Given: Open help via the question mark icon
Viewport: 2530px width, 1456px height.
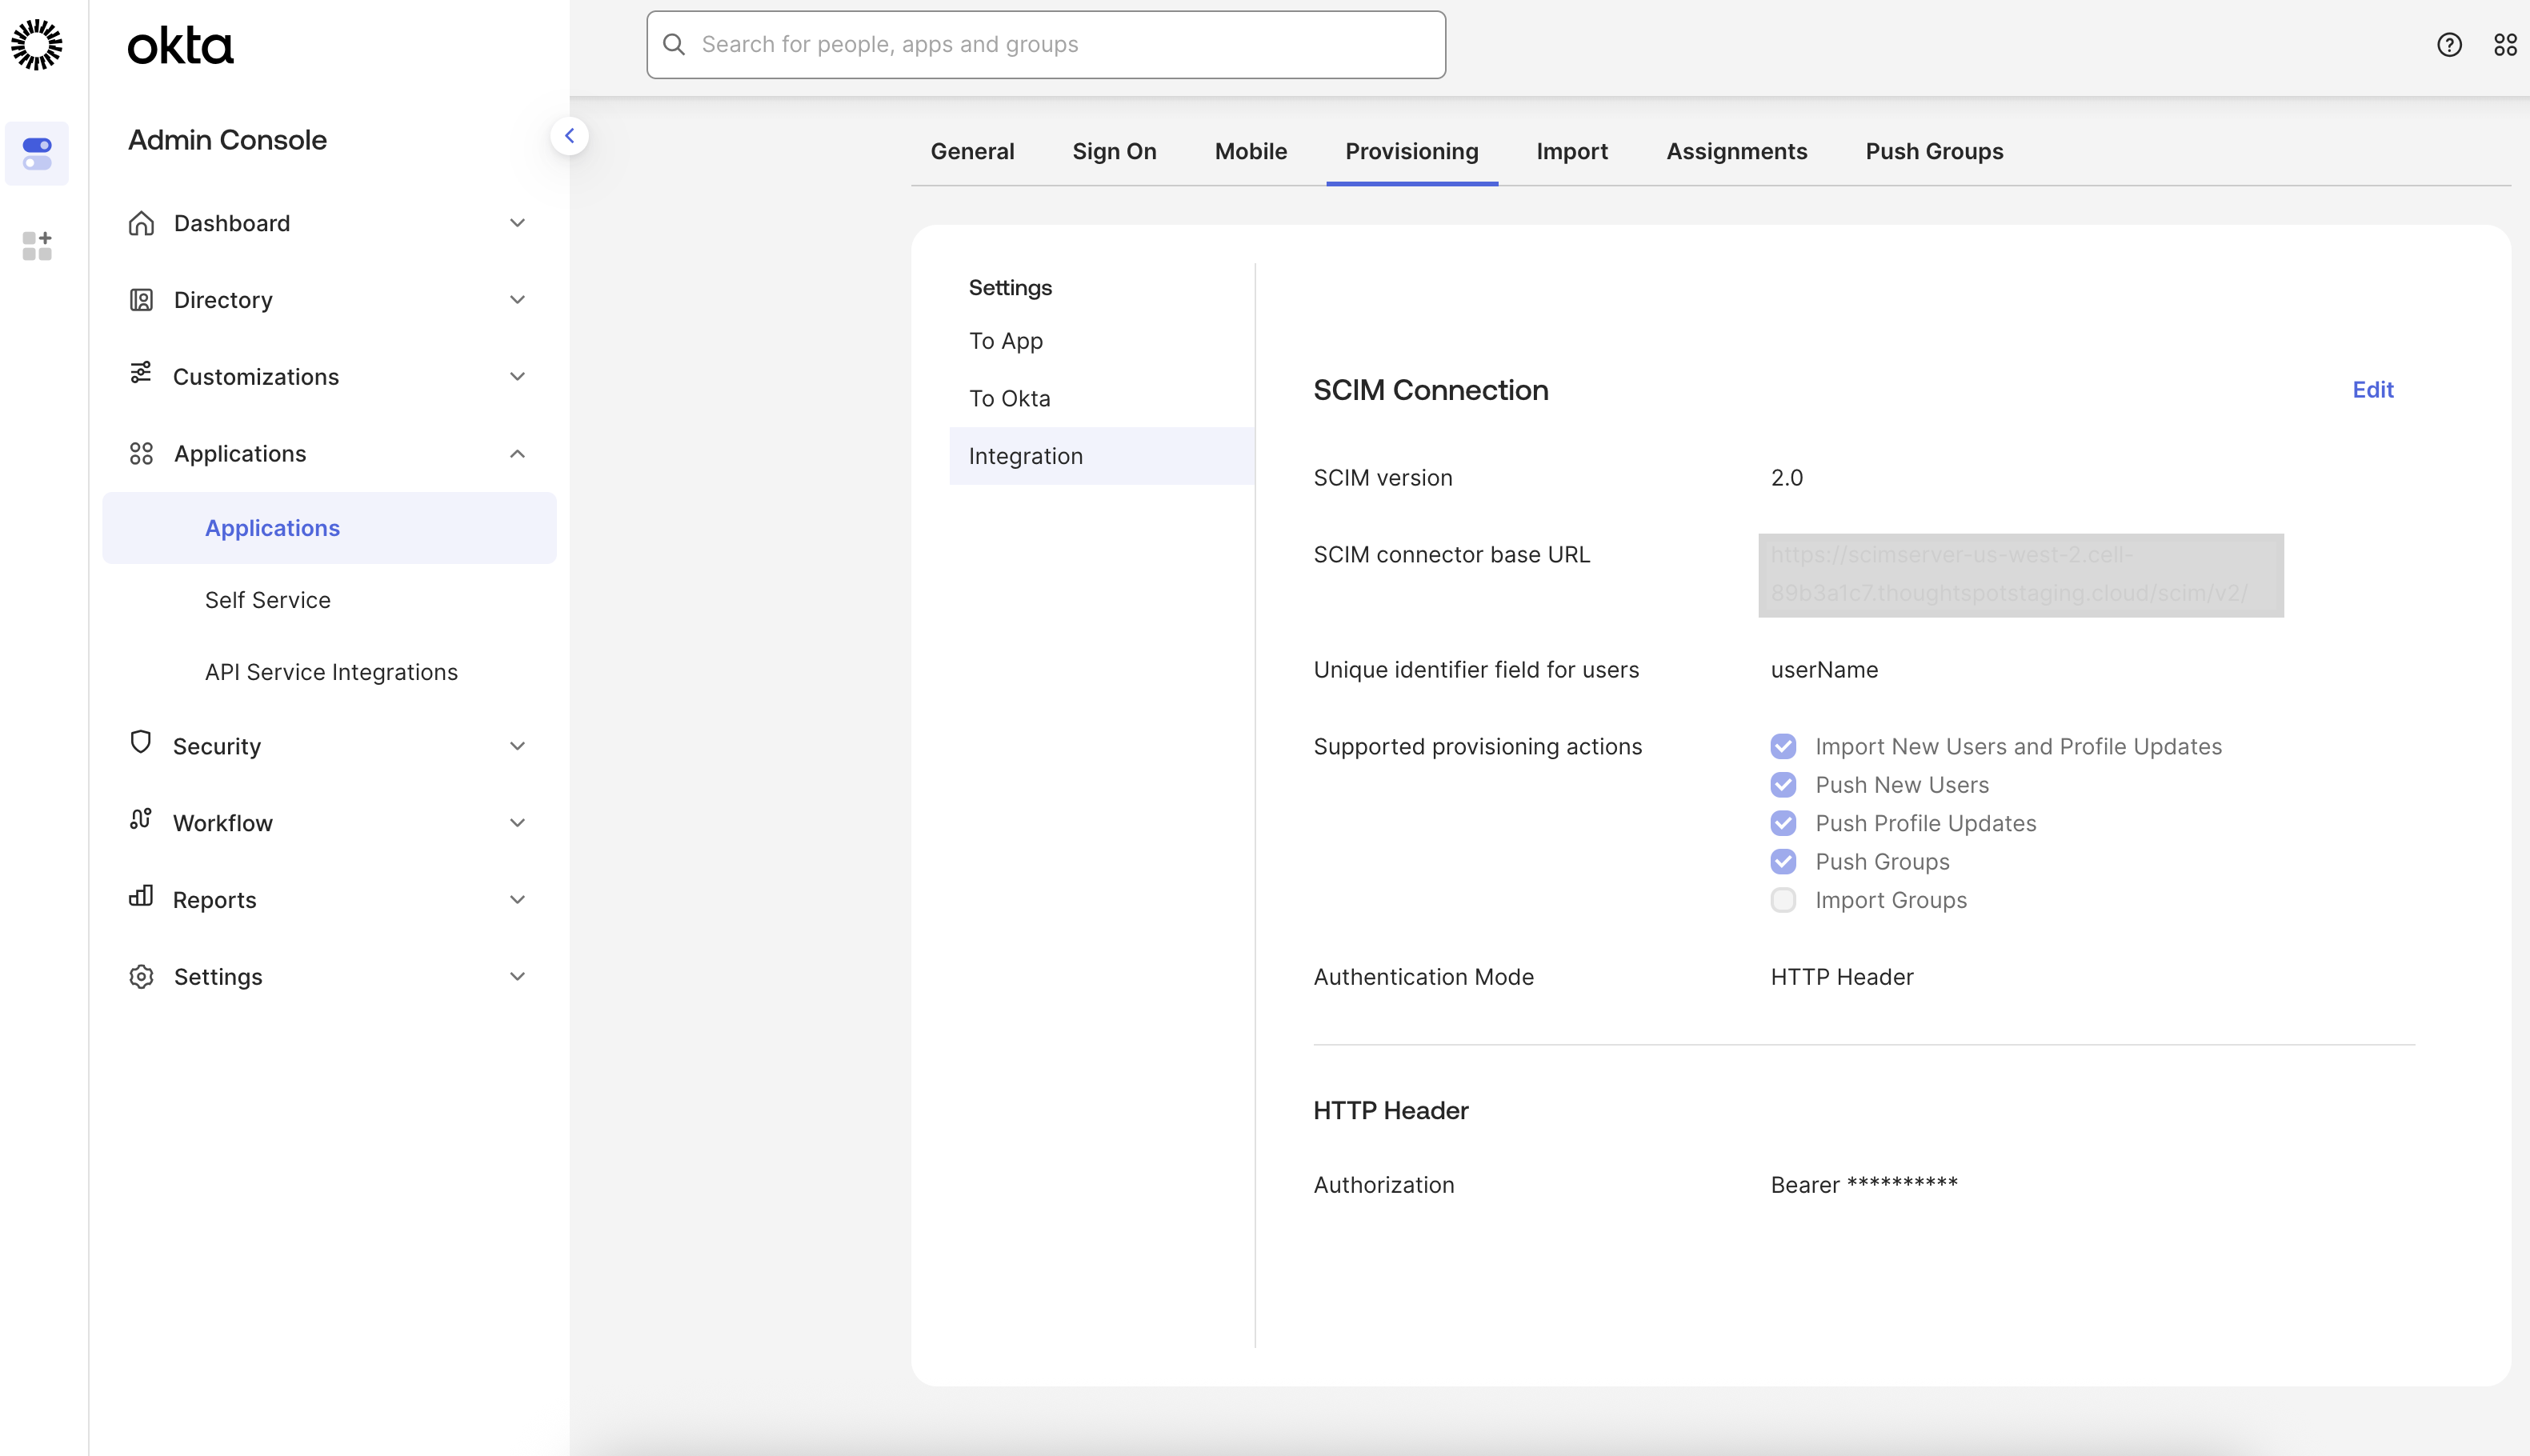Looking at the screenshot, I should click(x=2450, y=44).
